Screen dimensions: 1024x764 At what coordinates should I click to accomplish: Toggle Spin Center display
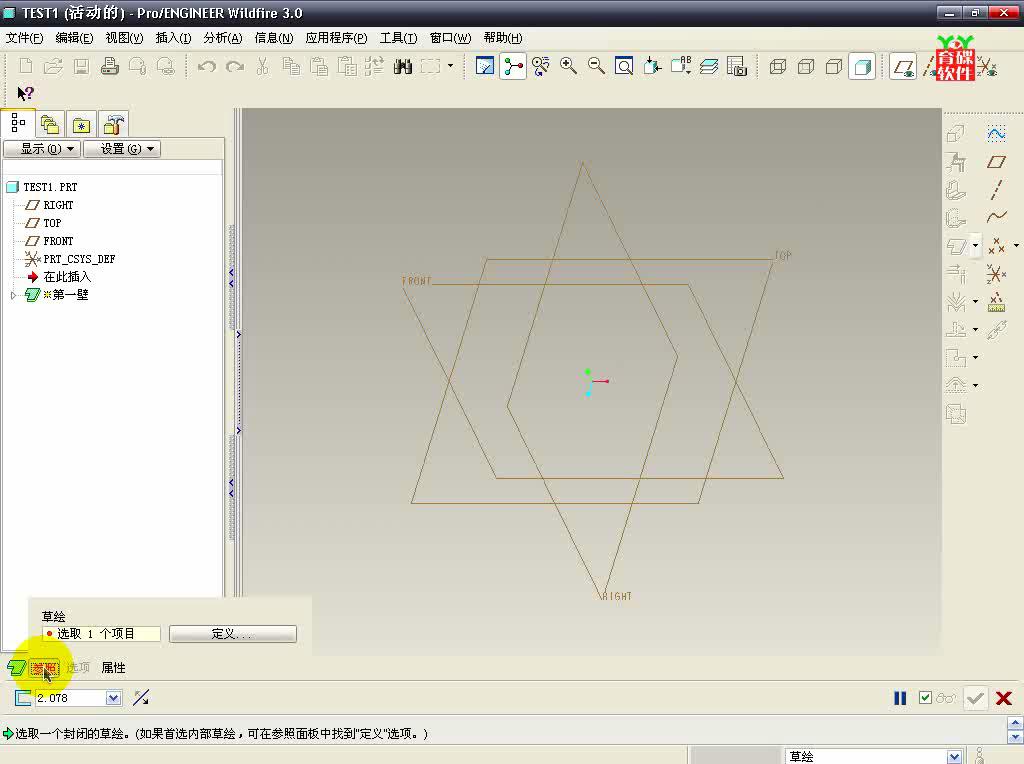coord(513,66)
